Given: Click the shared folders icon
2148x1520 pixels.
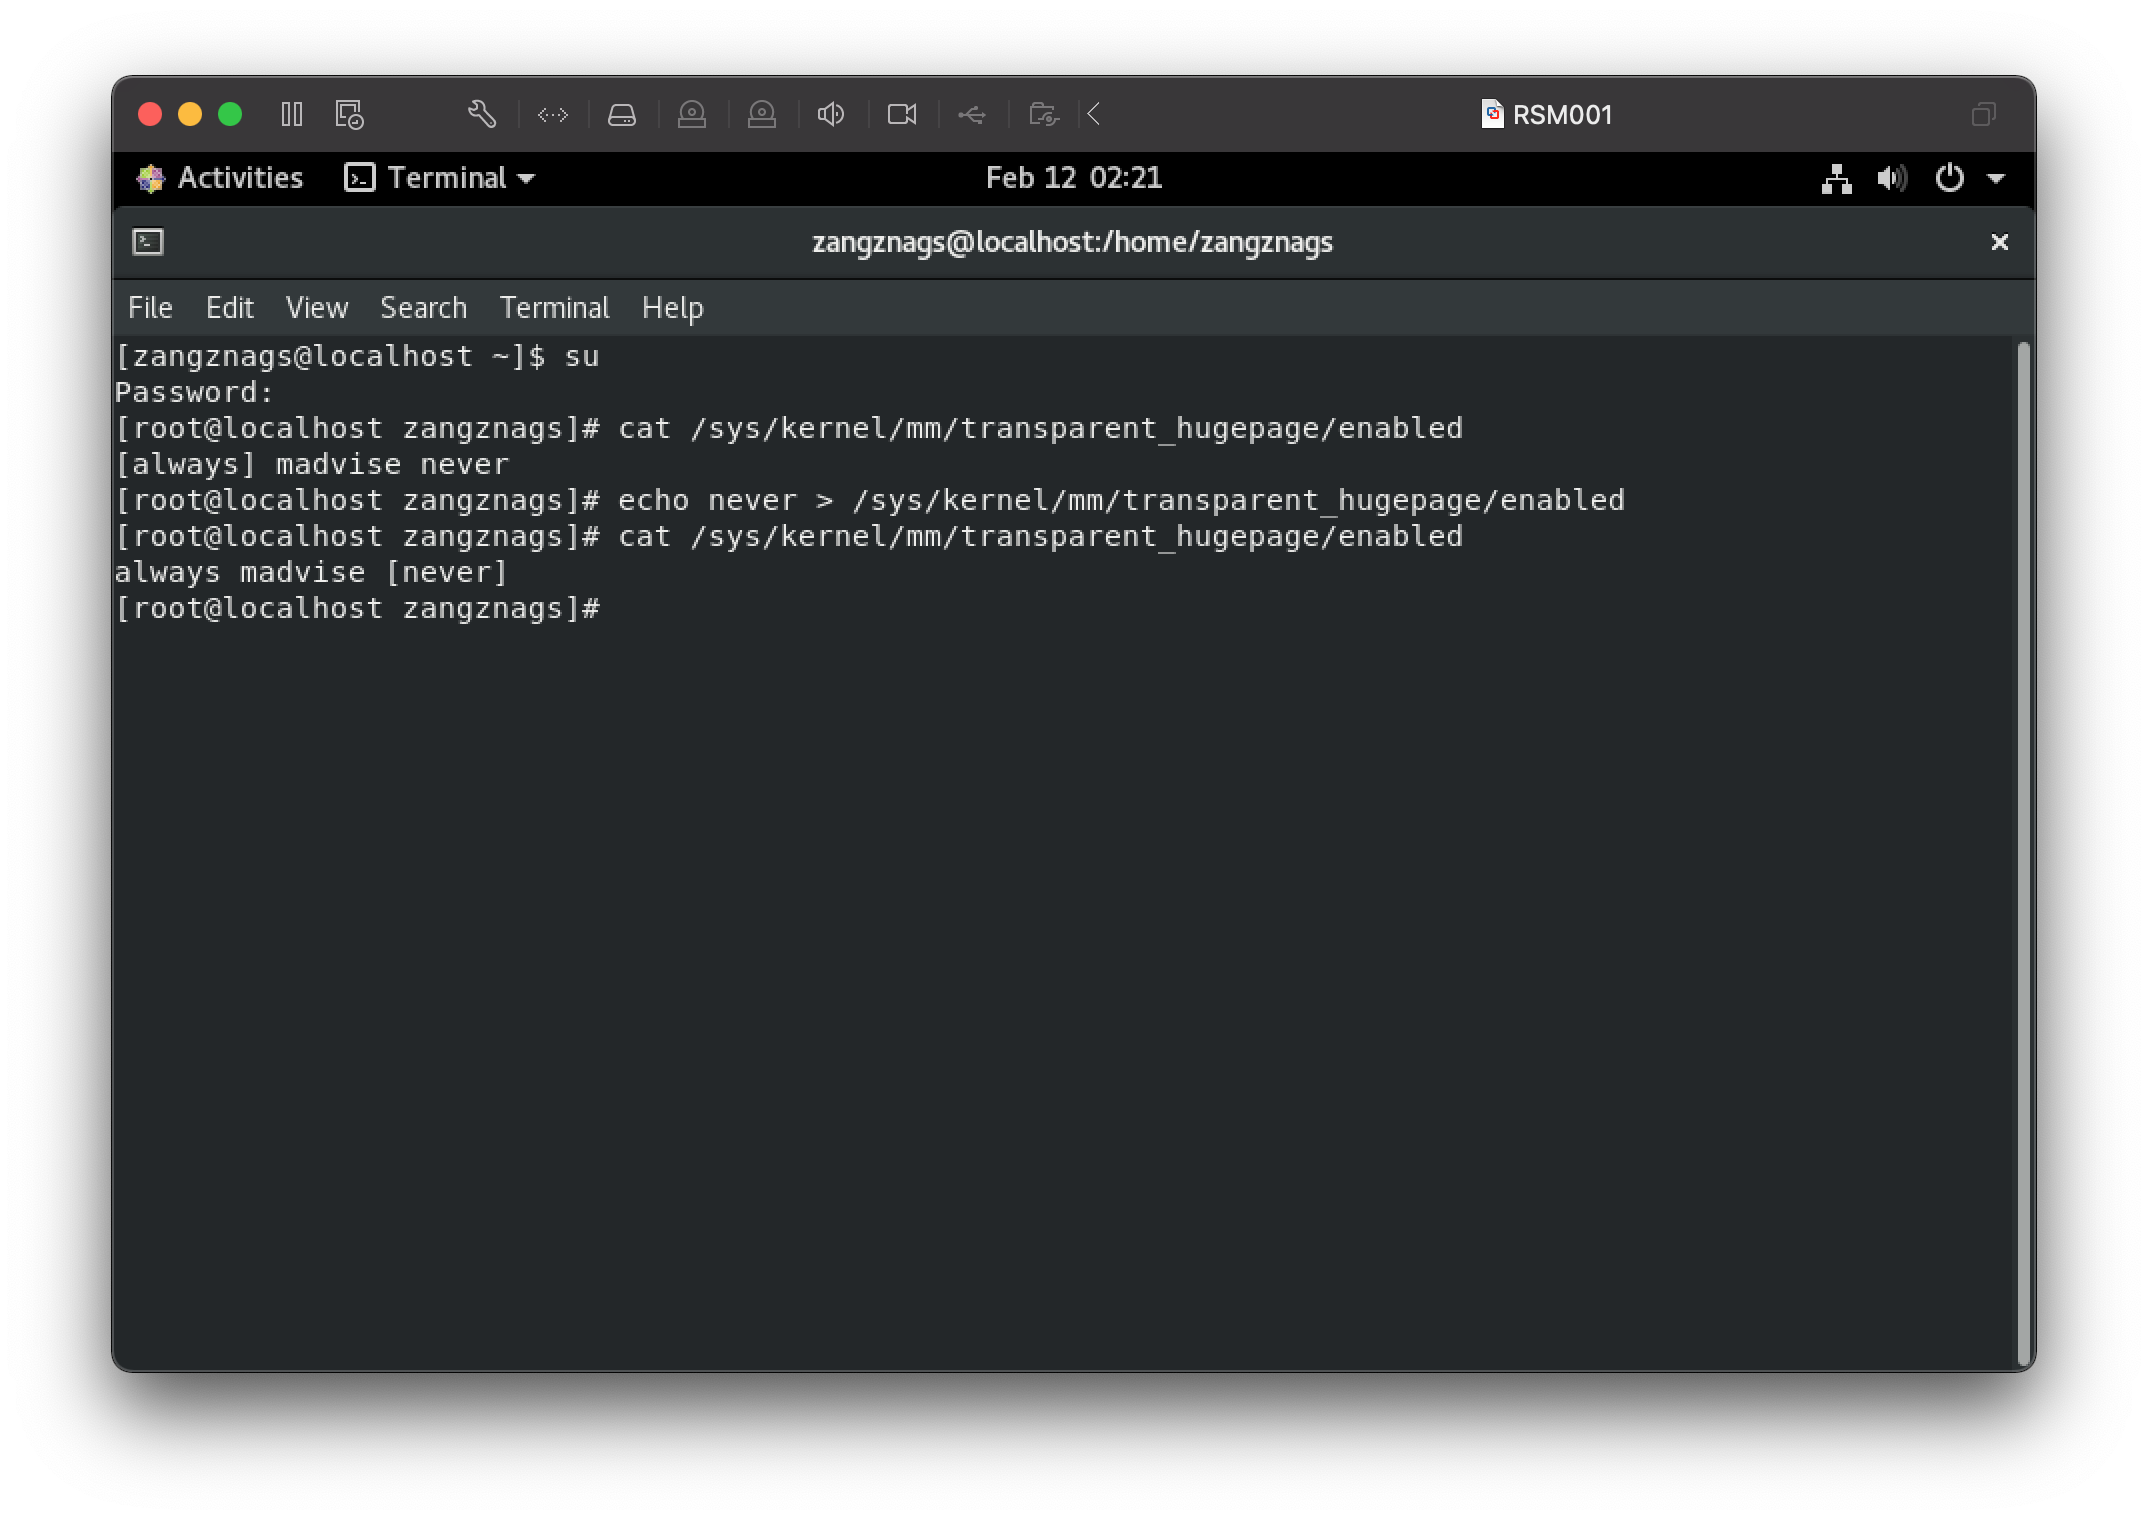Looking at the screenshot, I should click(x=1043, y=115).
